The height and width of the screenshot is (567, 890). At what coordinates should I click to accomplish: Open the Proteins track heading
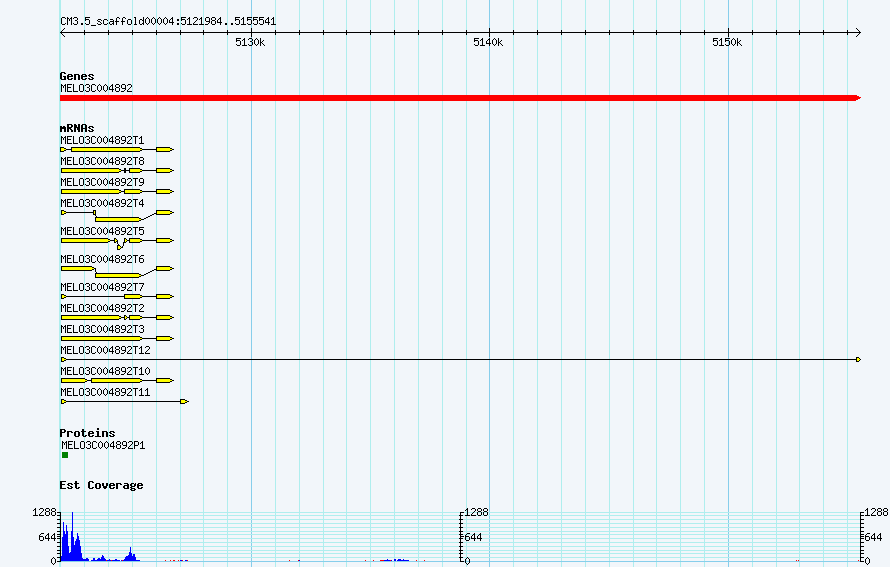[x=87, y=433]
